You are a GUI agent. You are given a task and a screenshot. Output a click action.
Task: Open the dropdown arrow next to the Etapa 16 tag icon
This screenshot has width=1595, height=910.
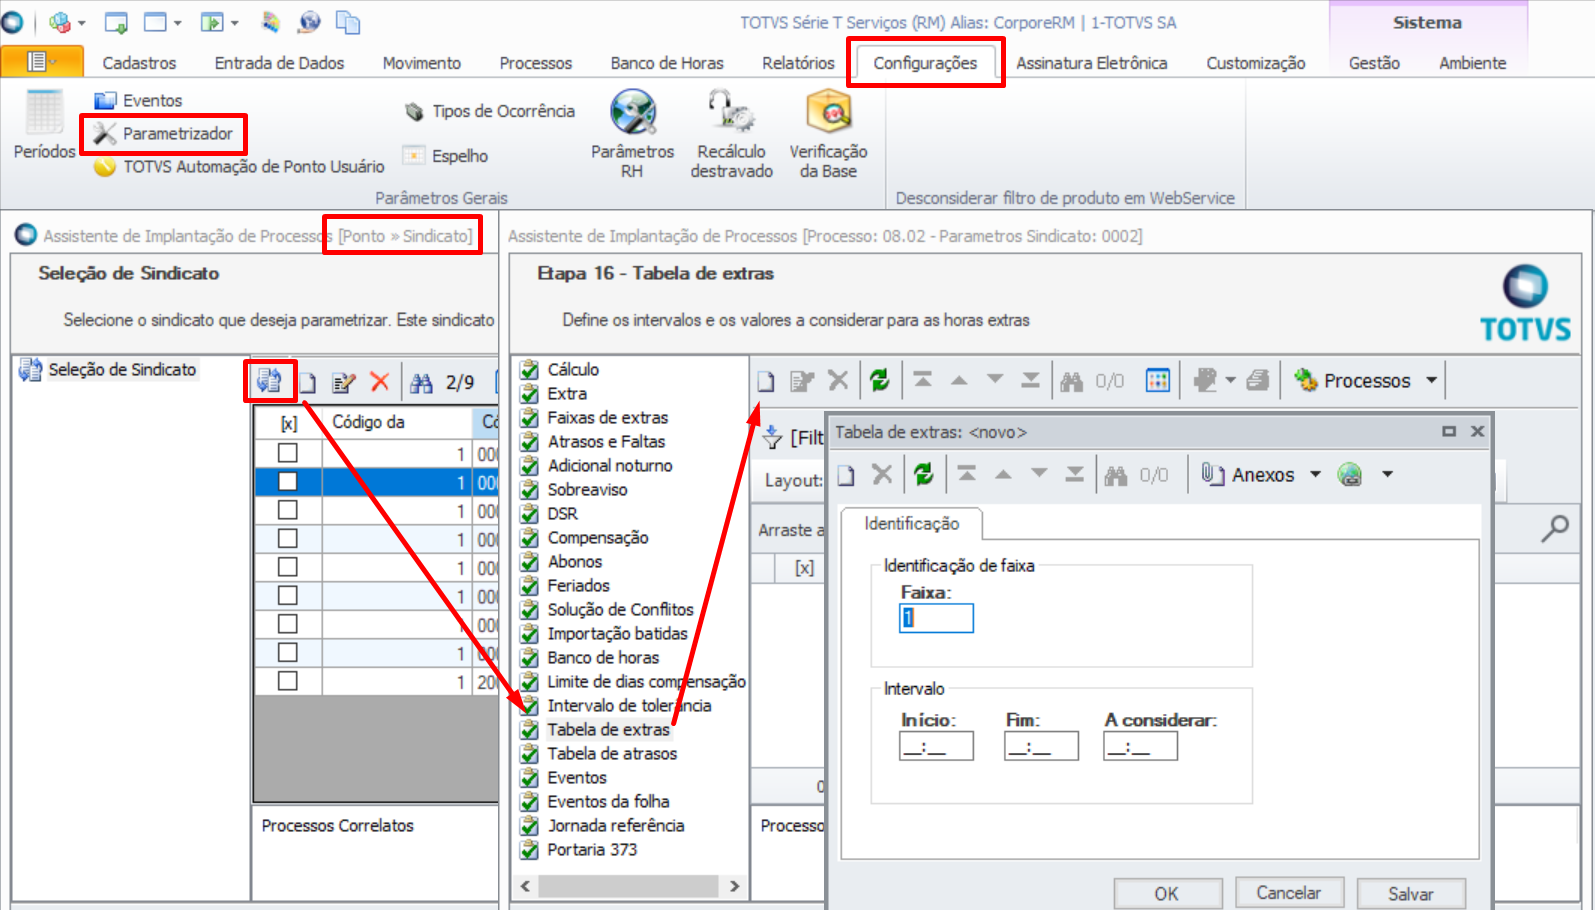1231,380
